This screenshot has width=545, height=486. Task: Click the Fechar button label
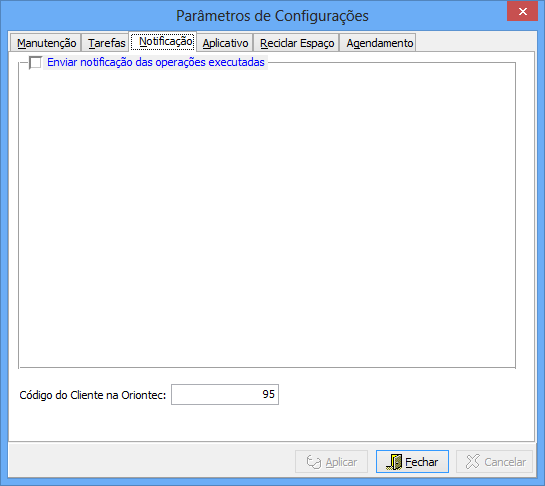pos(421,462)
